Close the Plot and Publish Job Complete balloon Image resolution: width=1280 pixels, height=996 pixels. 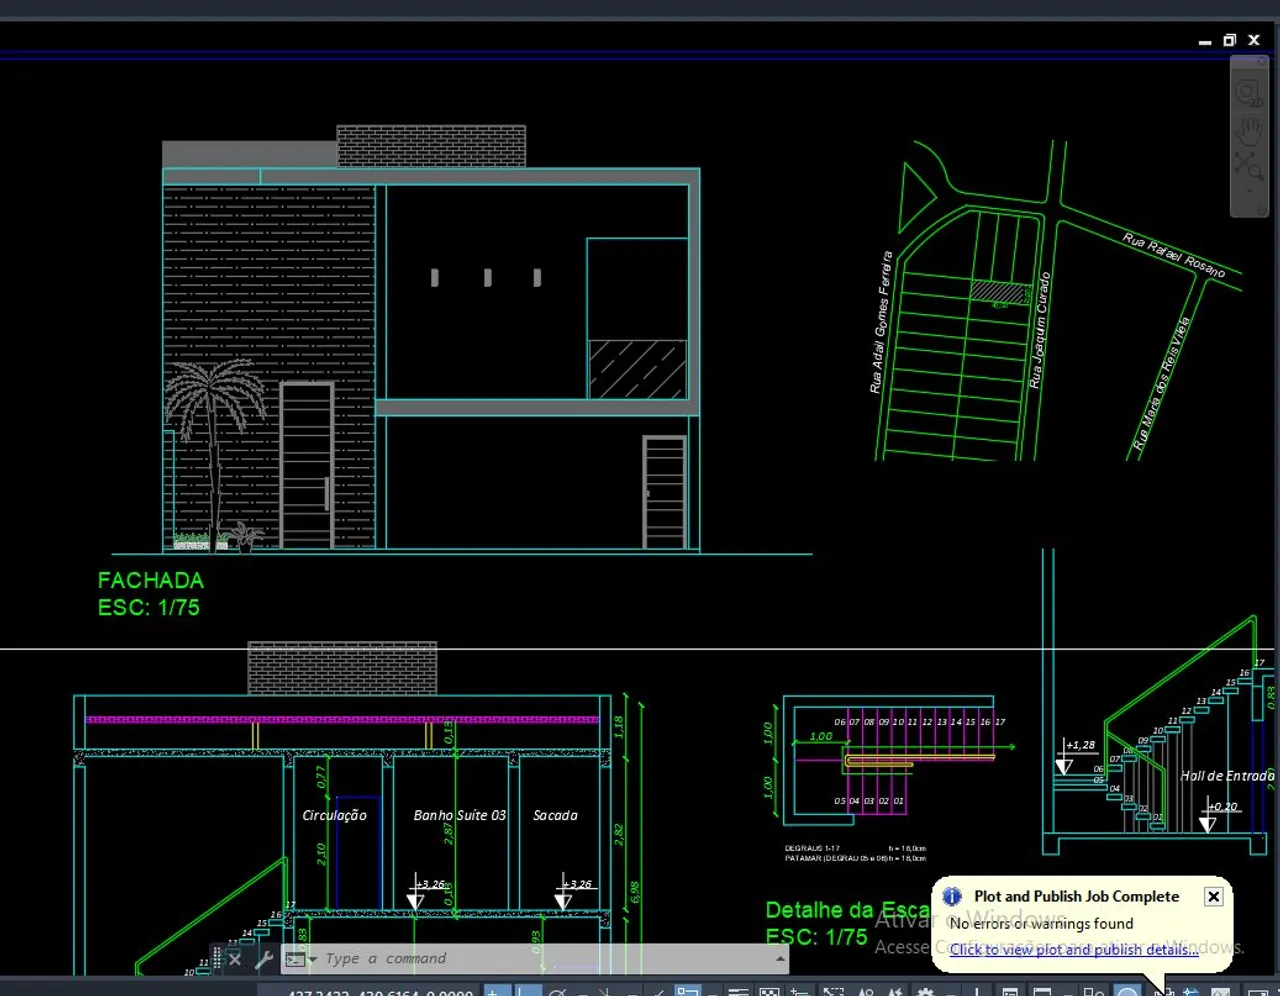pyautogui.click(x=1213, y=896)
